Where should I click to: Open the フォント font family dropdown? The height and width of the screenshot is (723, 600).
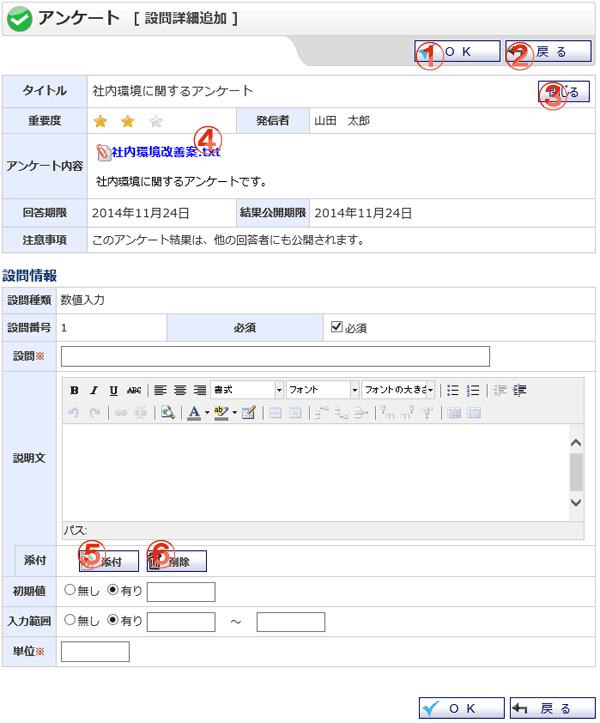point(323,390)
